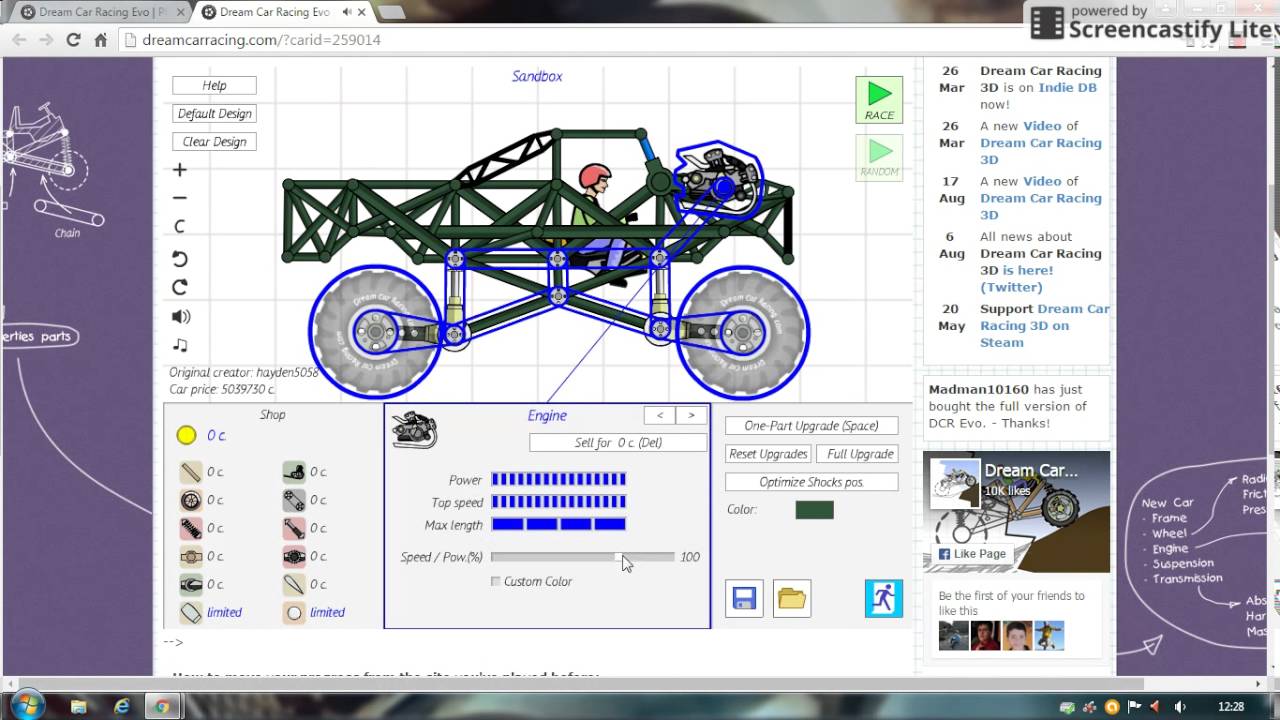Screen dimensions: 1280x720
Task: Click the blue running man exit icon
Action: [884, 598]
